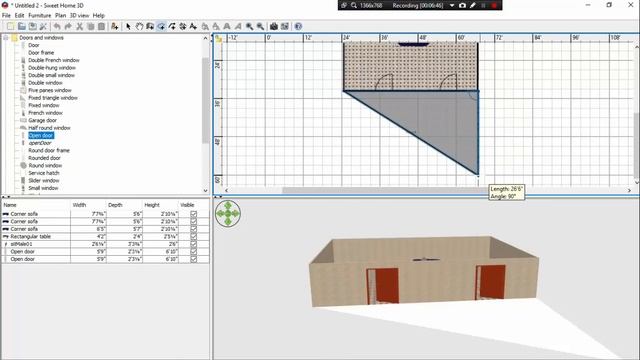Click the catalog vertical scrollbar thumb
Screen dimensions: 640x360
[x=205, y=100]
